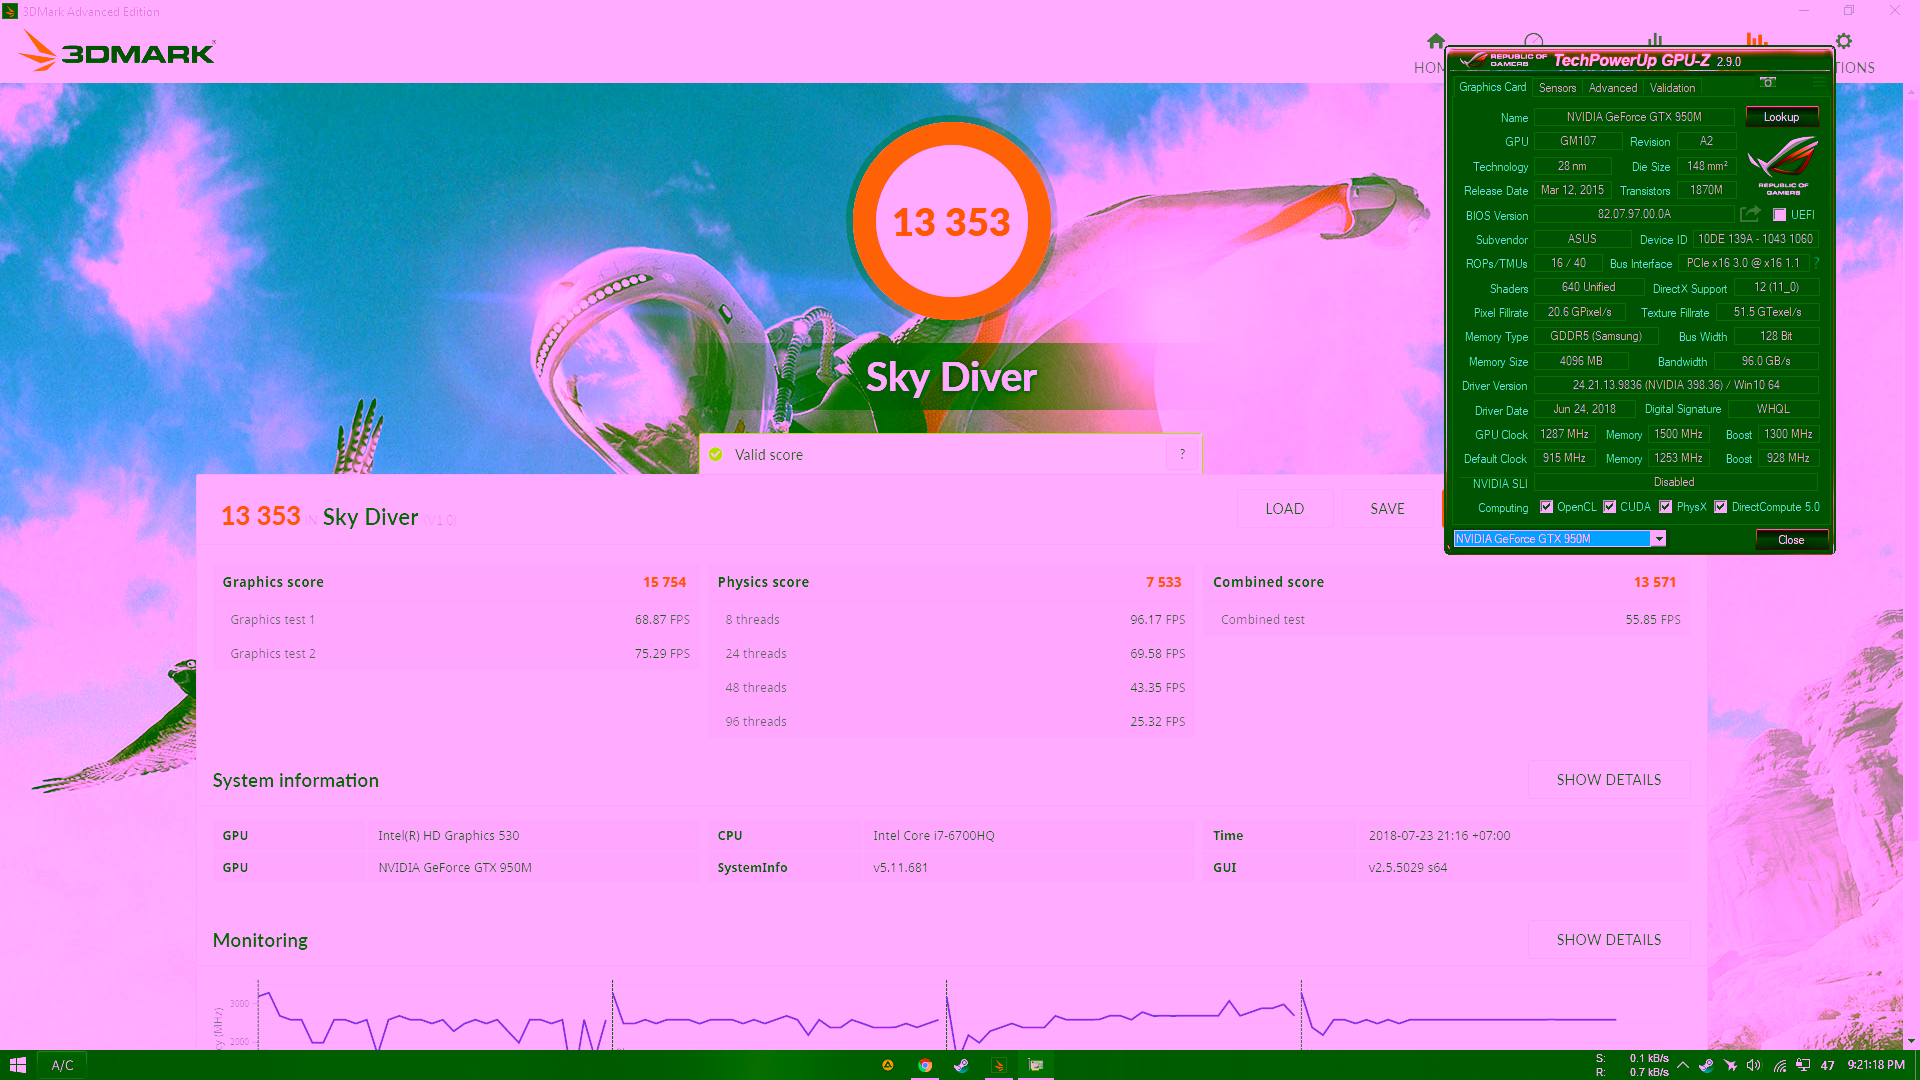Open Steam from the taskbar
Screen dimensions: 1920x1080
(x=961, y=1065)
